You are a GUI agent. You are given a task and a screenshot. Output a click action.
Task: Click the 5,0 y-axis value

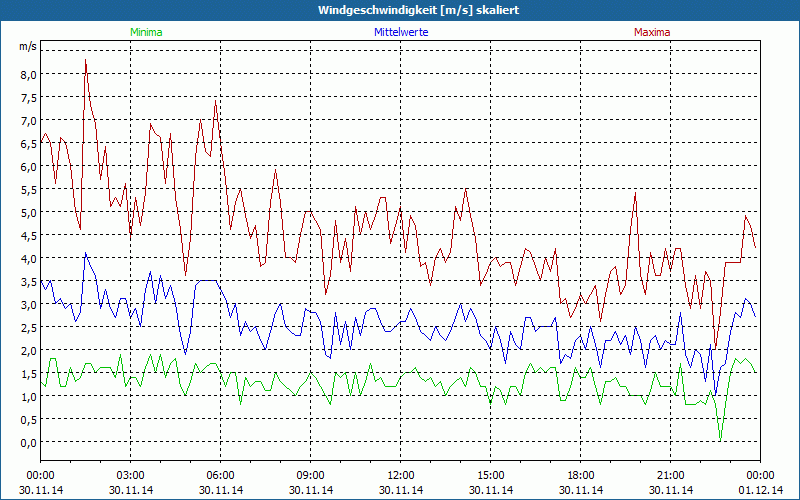pyautogui.click(x=28, y=212)
